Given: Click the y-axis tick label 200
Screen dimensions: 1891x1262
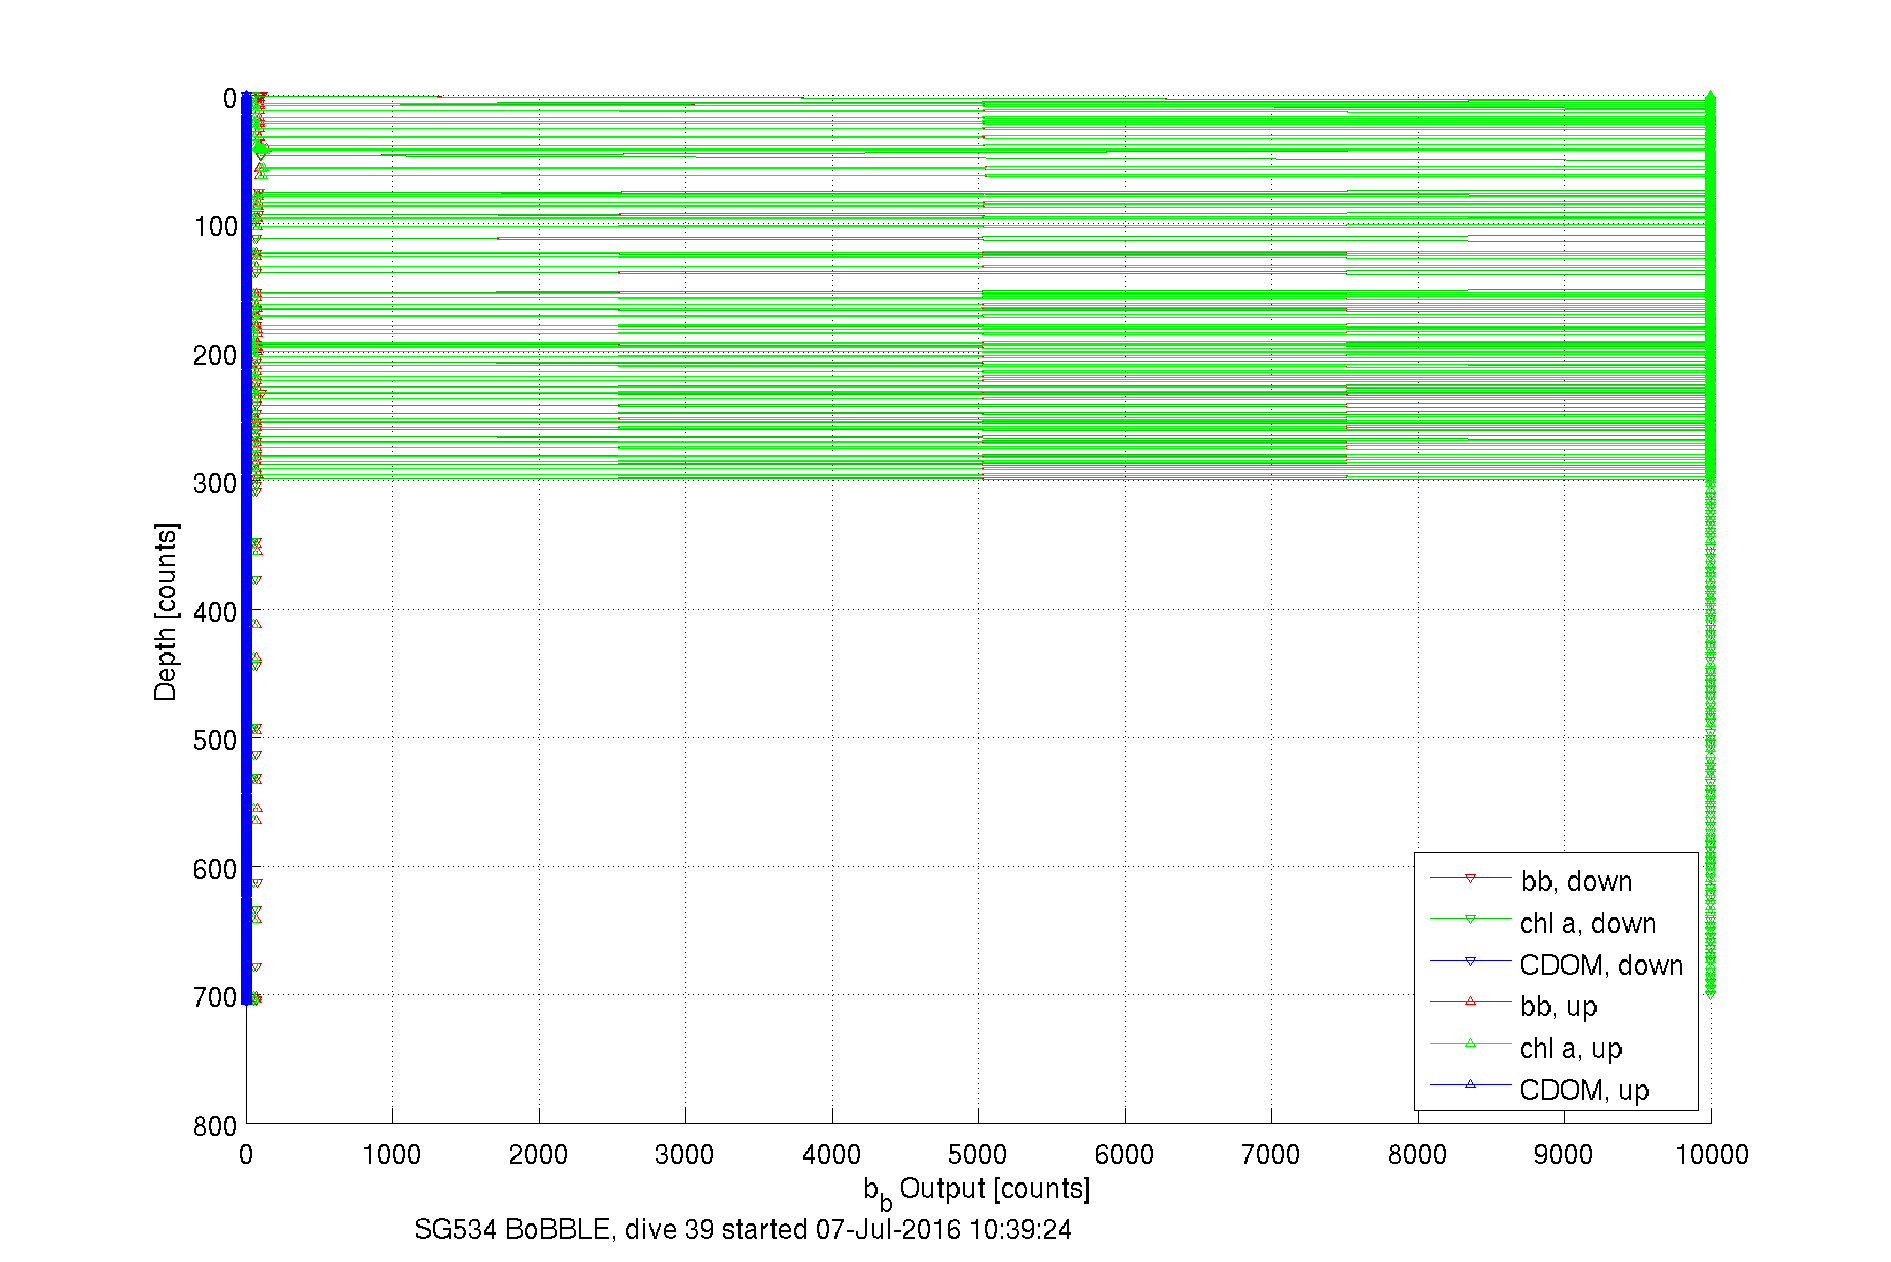Looking at the screenshot, I should point(216,355).
